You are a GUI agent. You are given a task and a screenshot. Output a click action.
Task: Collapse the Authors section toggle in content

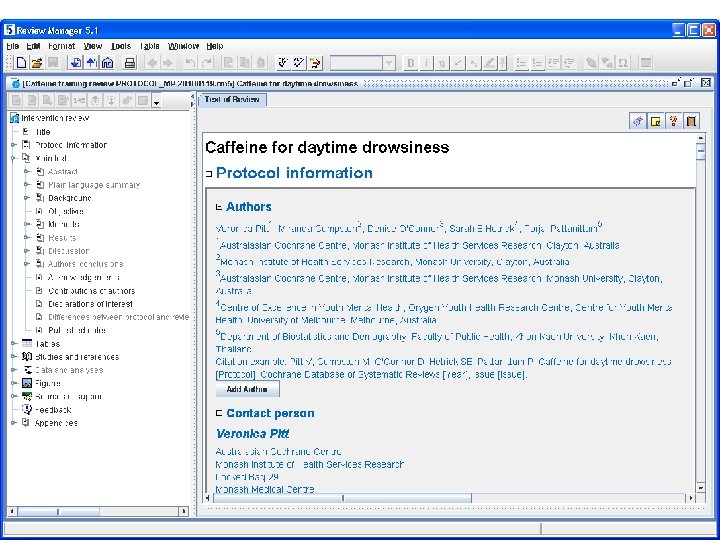pyautogui.click(x=219, y=207)
